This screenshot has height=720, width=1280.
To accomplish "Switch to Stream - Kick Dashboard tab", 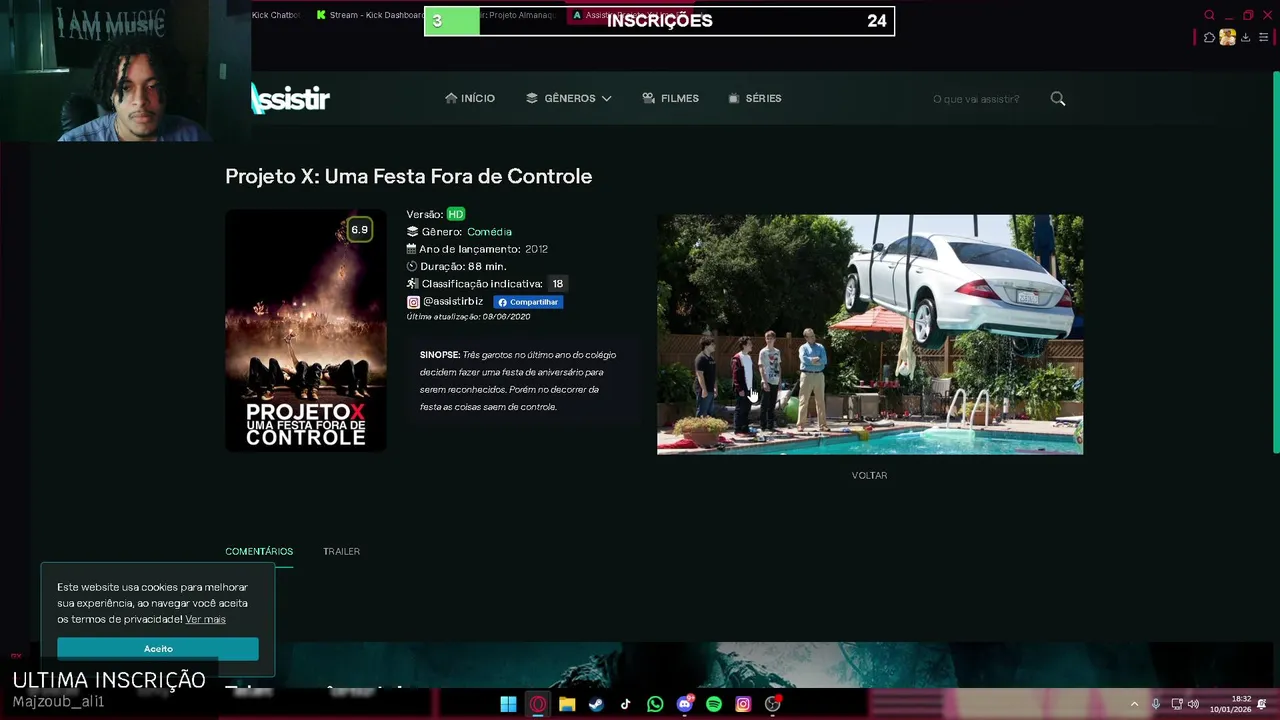I will 370,15.
